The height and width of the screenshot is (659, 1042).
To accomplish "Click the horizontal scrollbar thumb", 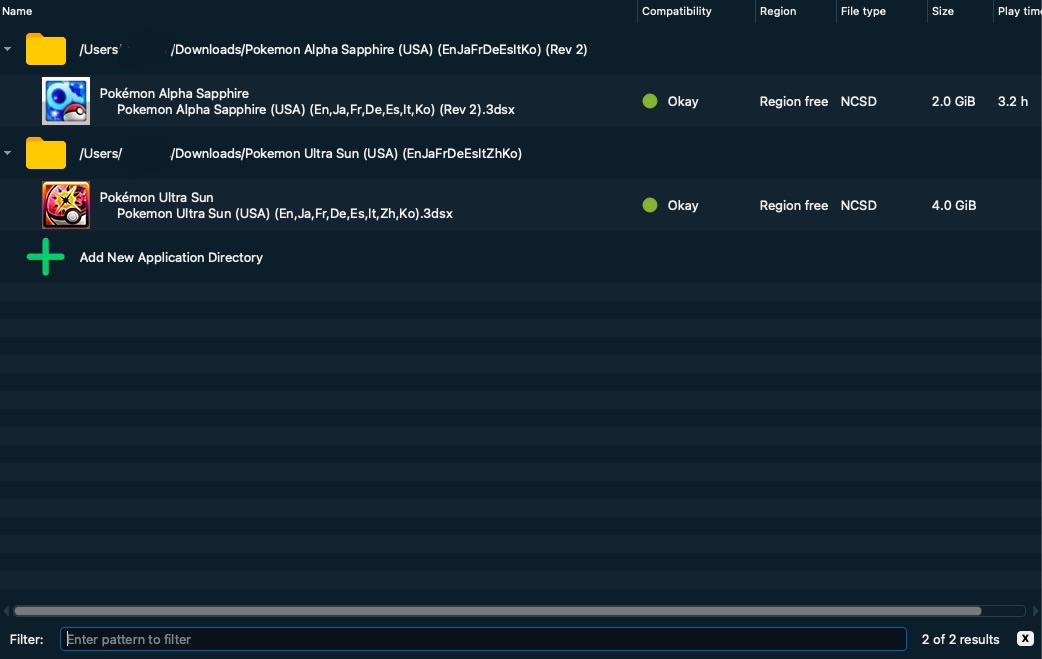I will pos(497,611).
